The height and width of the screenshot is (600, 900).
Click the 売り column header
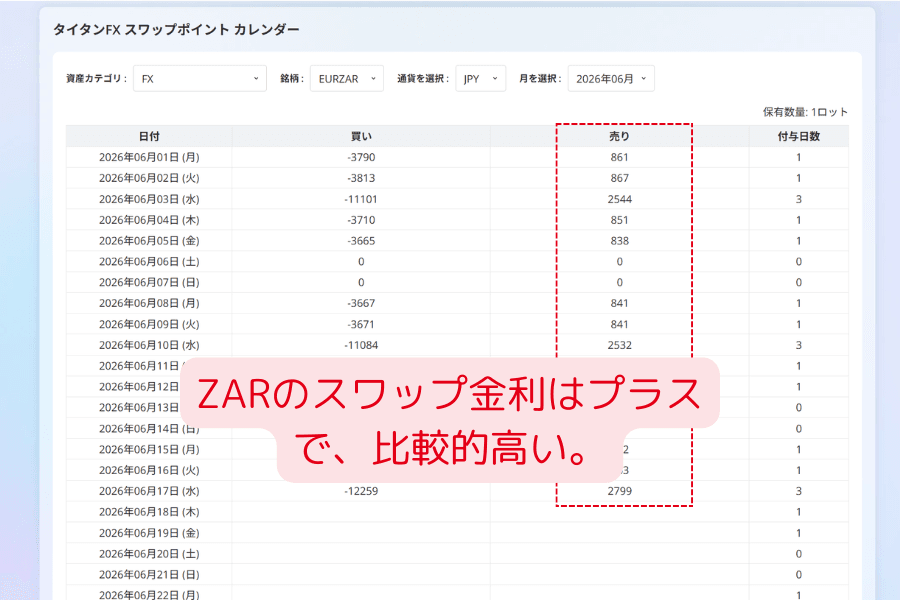point(619,137)
